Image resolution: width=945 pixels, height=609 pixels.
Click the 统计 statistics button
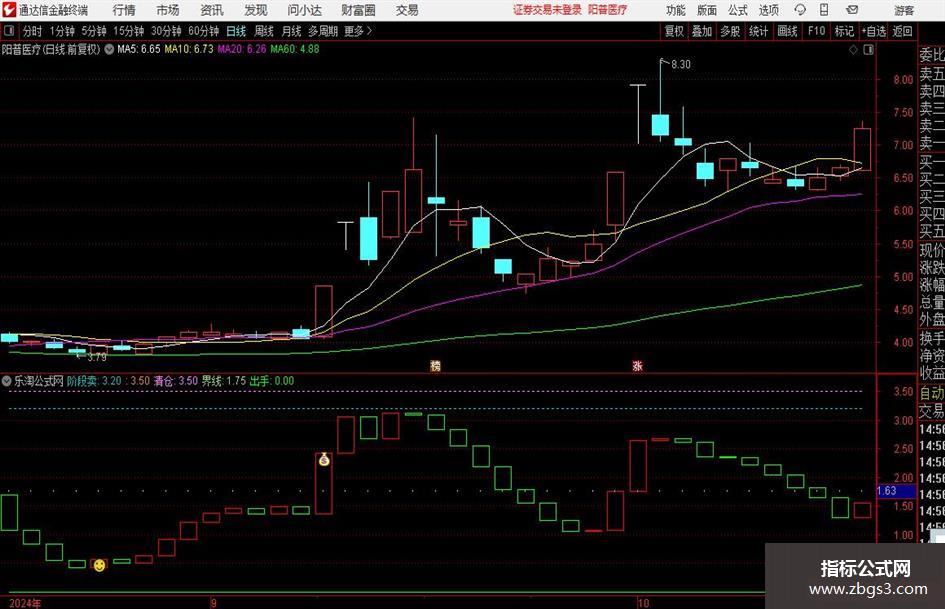[x=758, y=31]
